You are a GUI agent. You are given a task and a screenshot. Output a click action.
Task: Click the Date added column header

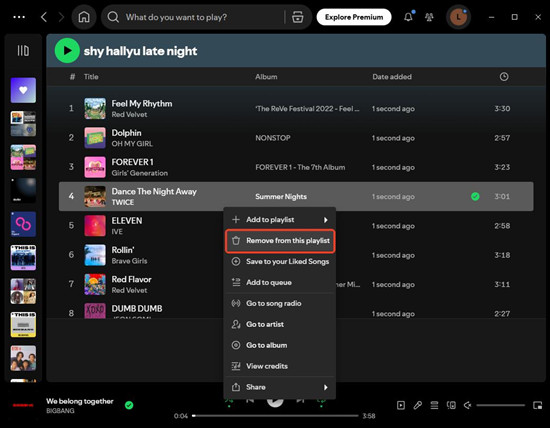pos(392,76)
